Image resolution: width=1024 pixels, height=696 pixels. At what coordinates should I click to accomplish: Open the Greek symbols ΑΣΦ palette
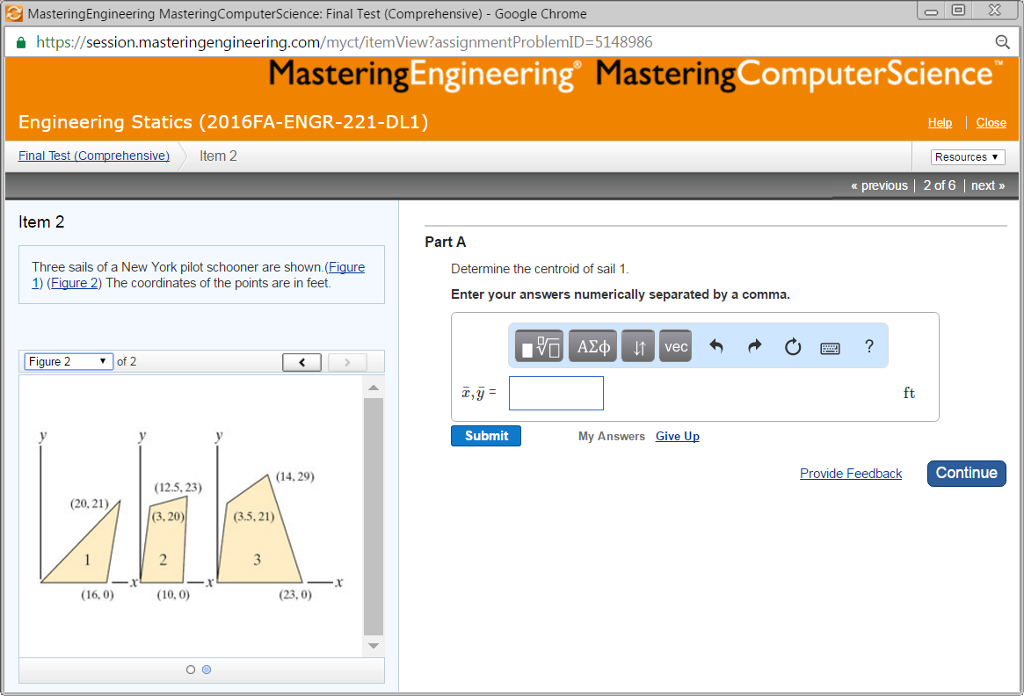pyautogui.click(x=592, y=345)
